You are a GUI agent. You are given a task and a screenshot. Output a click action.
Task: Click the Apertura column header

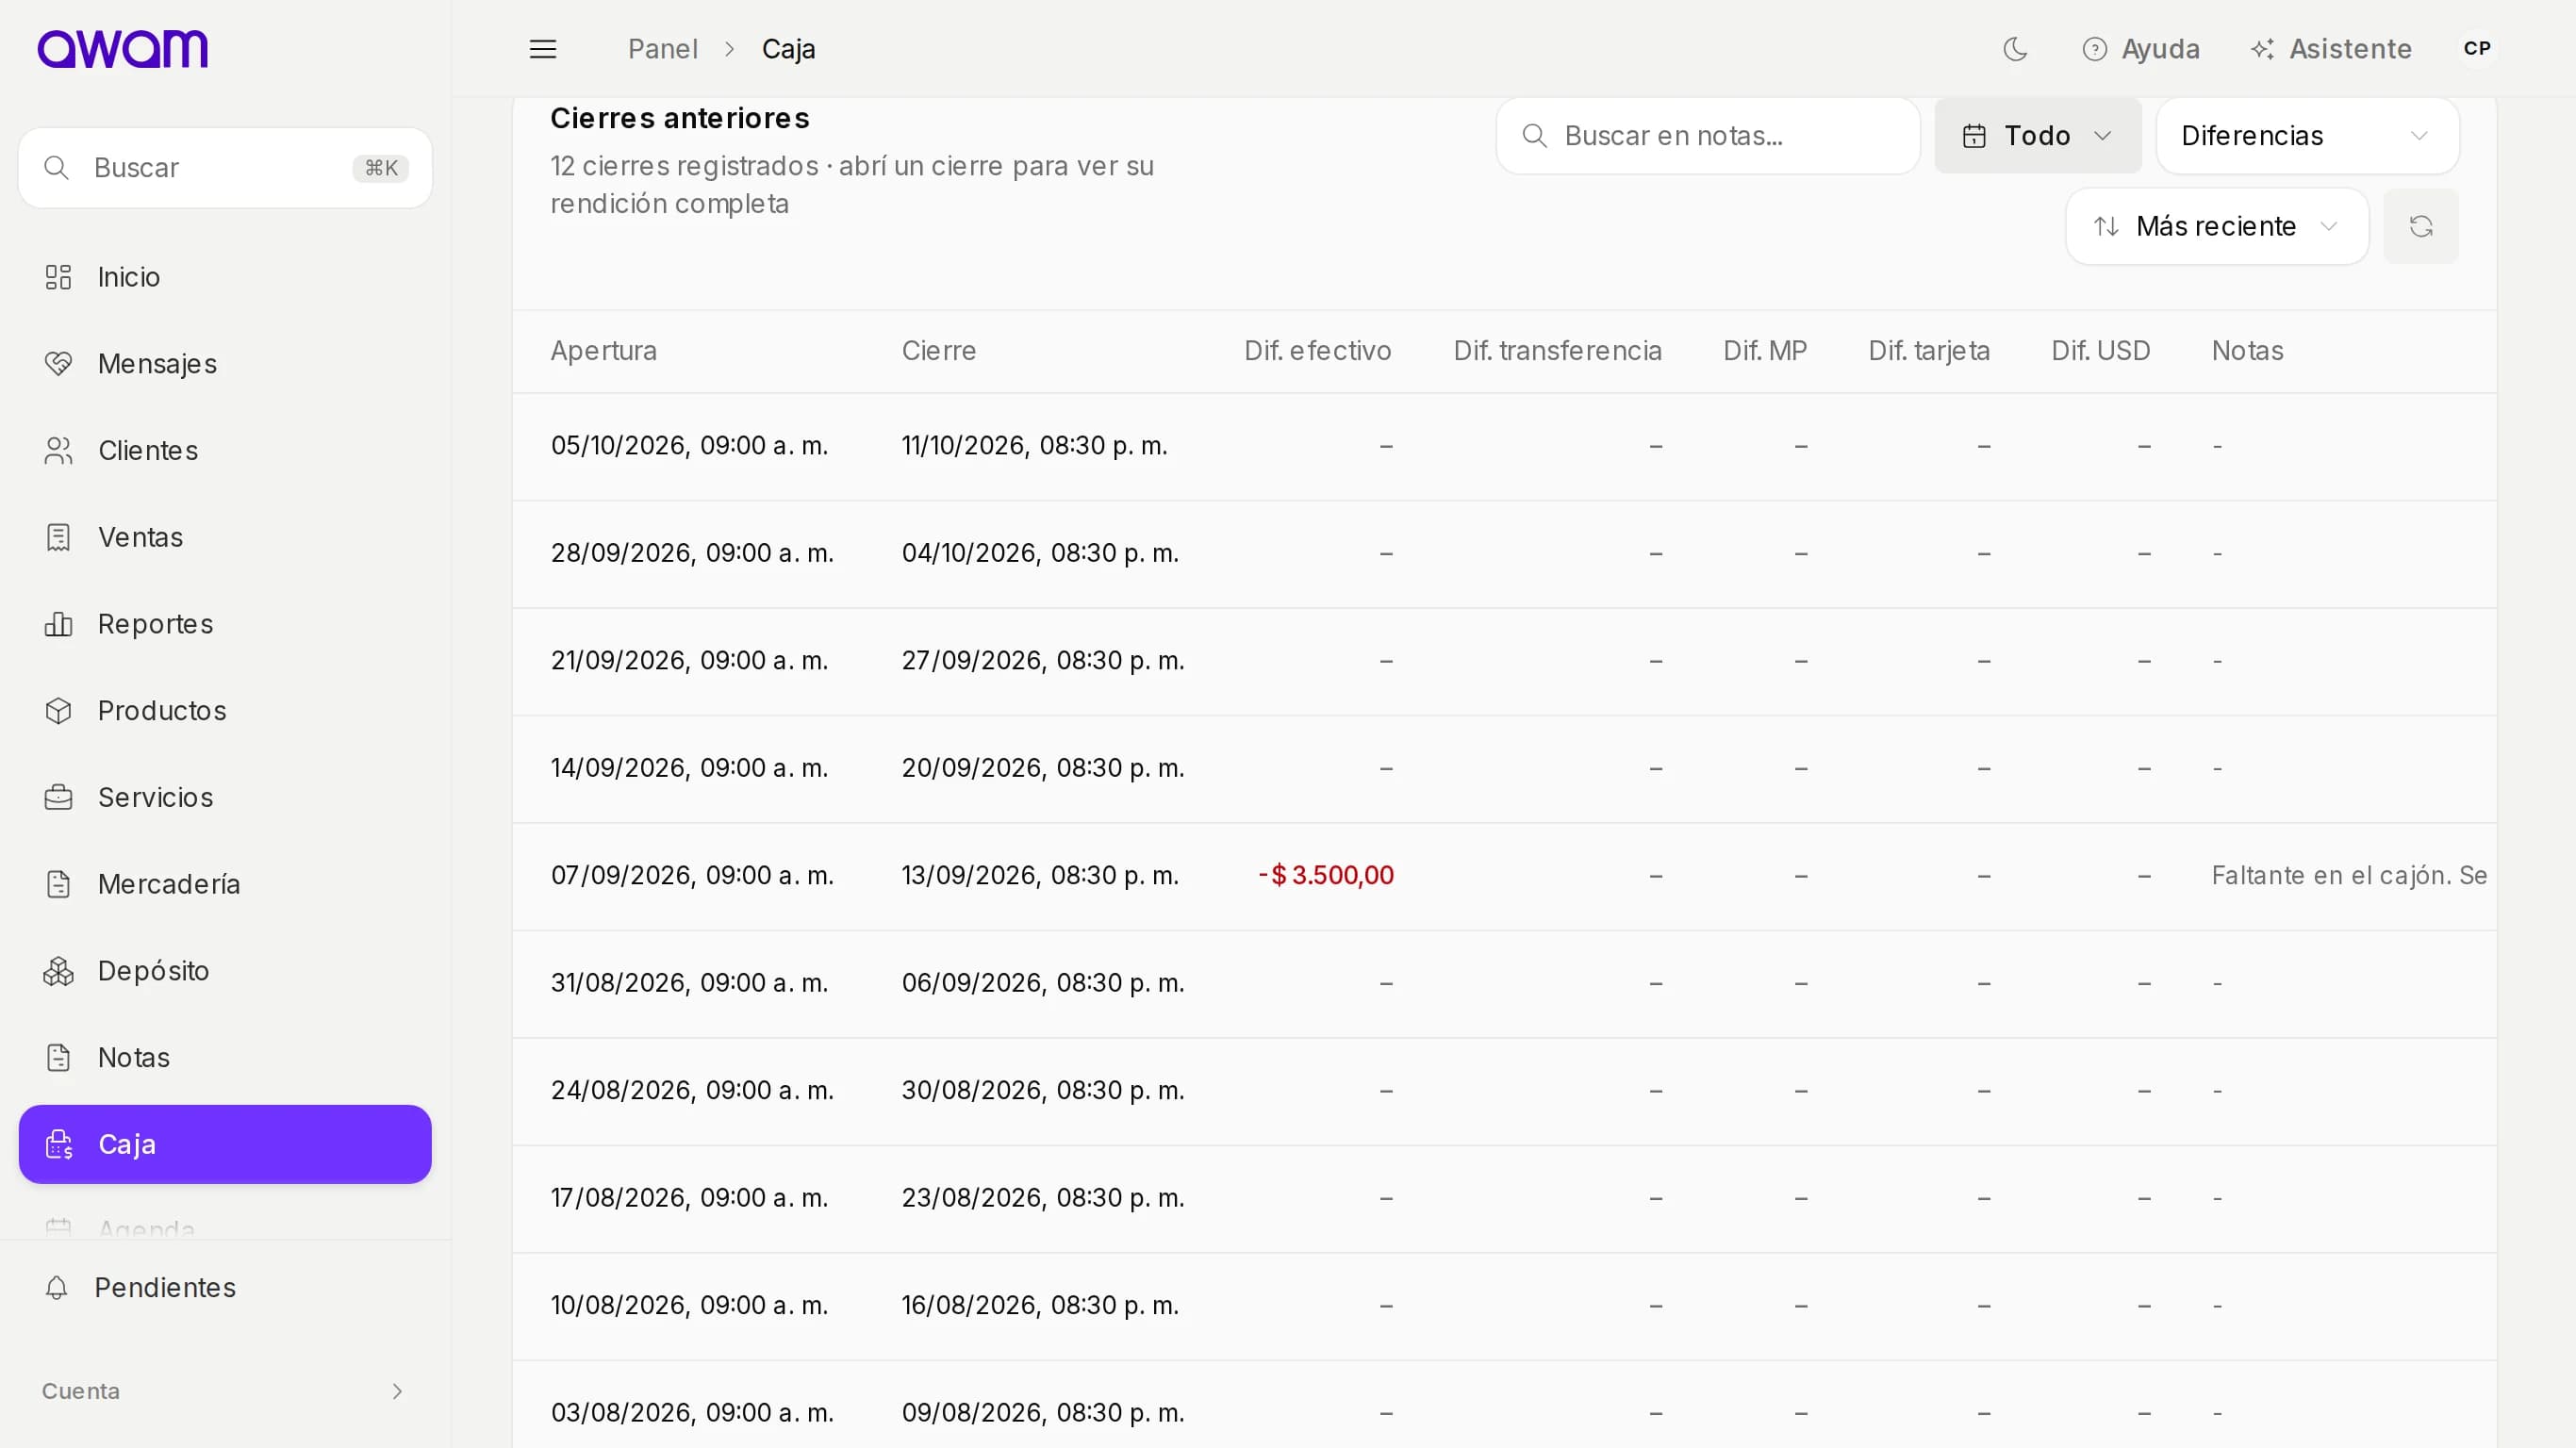604,351
